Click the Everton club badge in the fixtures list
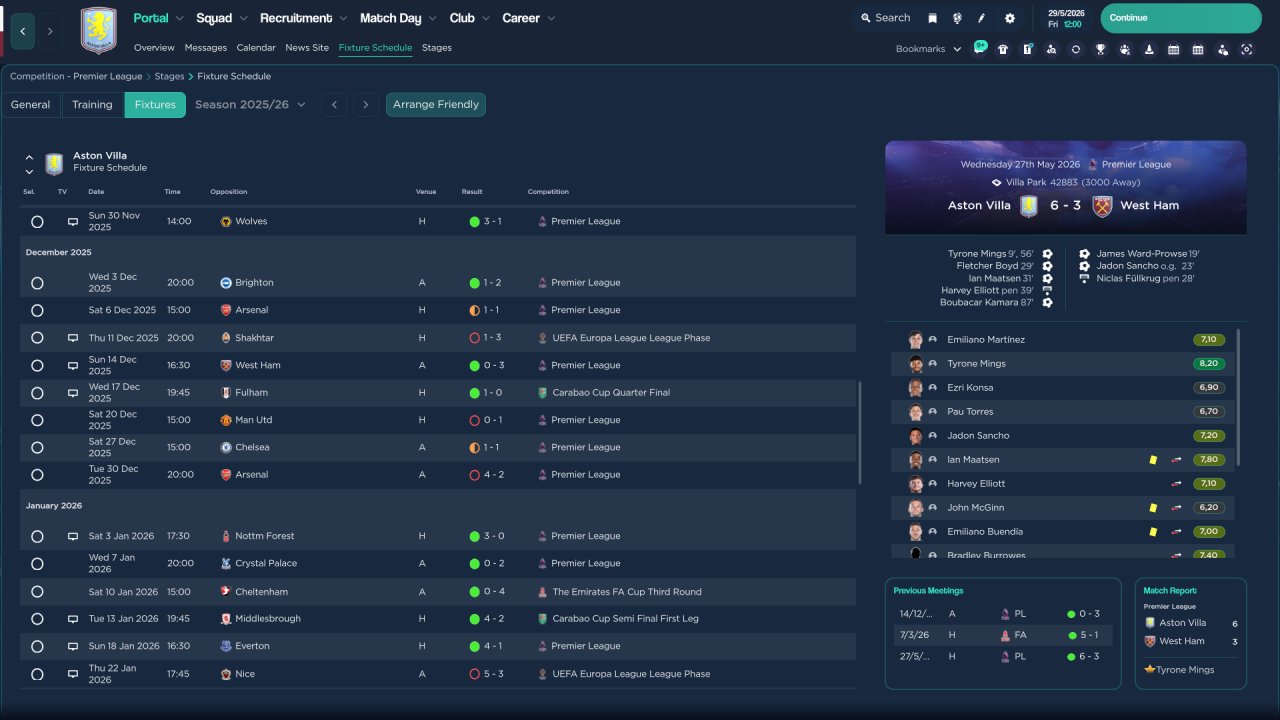This screenshot has height=720, width=1280. (x=226, y=646)
